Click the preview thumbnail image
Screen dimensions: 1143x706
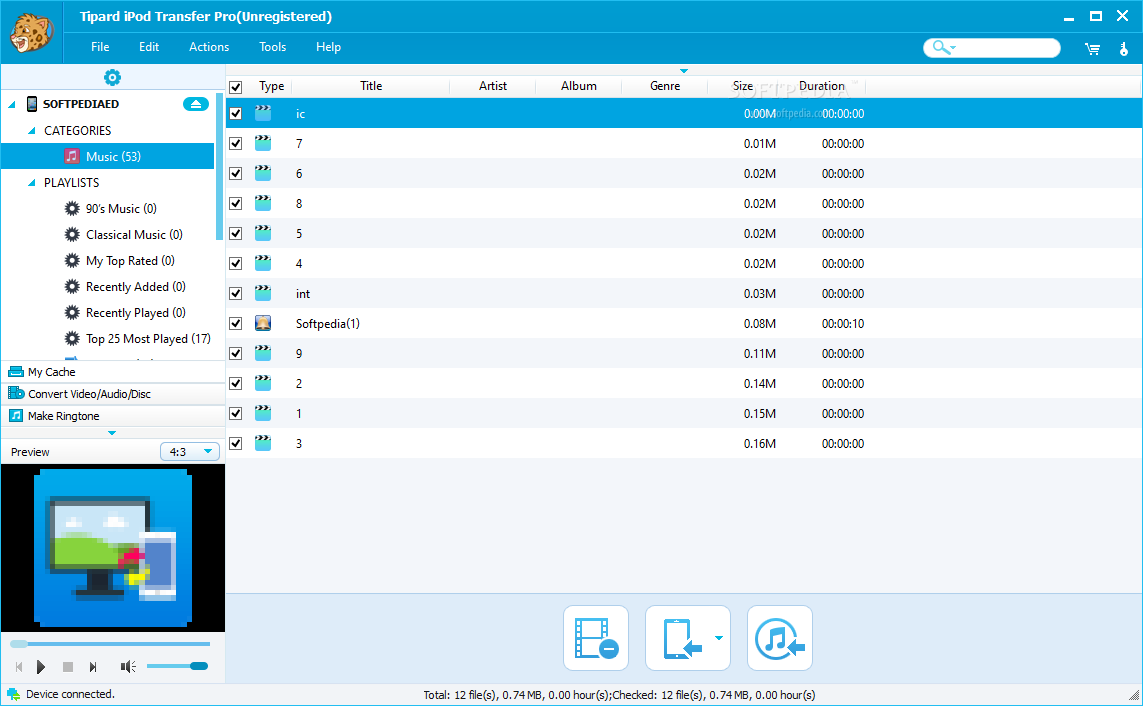113,548
